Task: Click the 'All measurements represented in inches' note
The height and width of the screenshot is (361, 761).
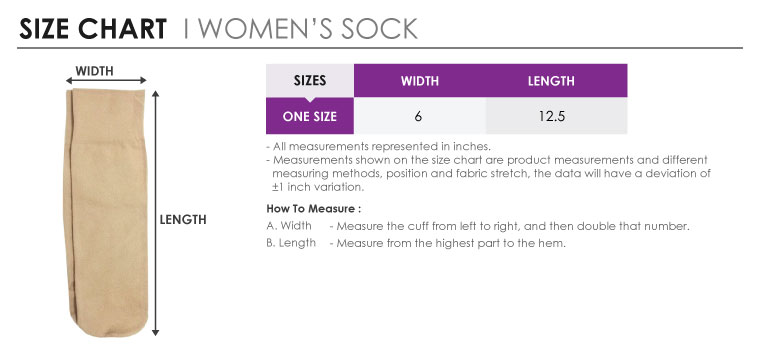Action: (x=379, y=147)
